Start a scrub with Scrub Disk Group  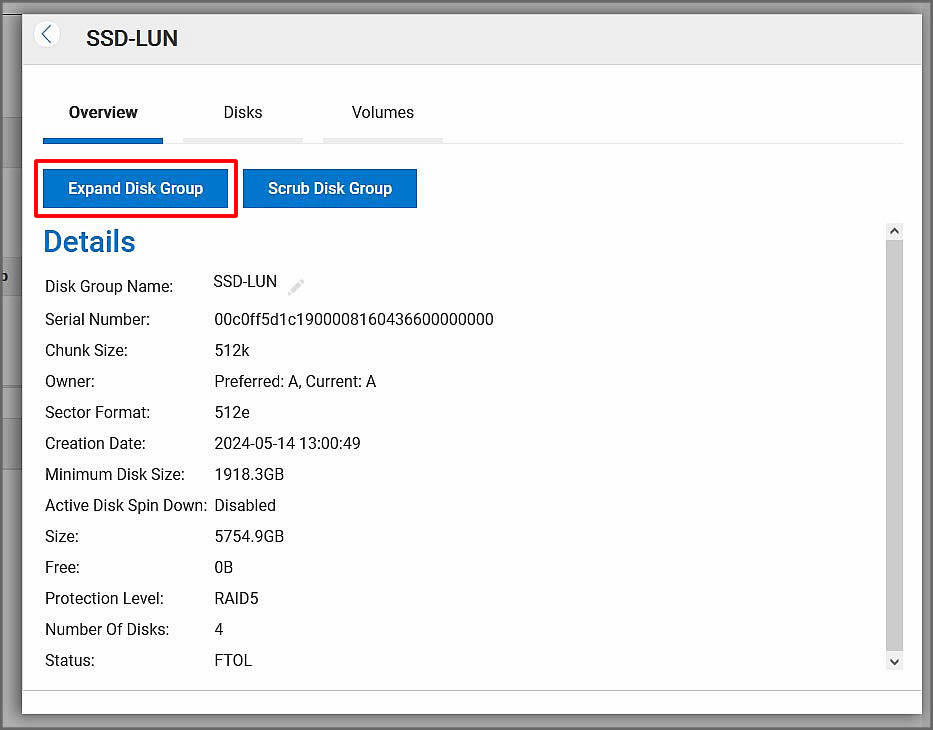tap(329, 188)
